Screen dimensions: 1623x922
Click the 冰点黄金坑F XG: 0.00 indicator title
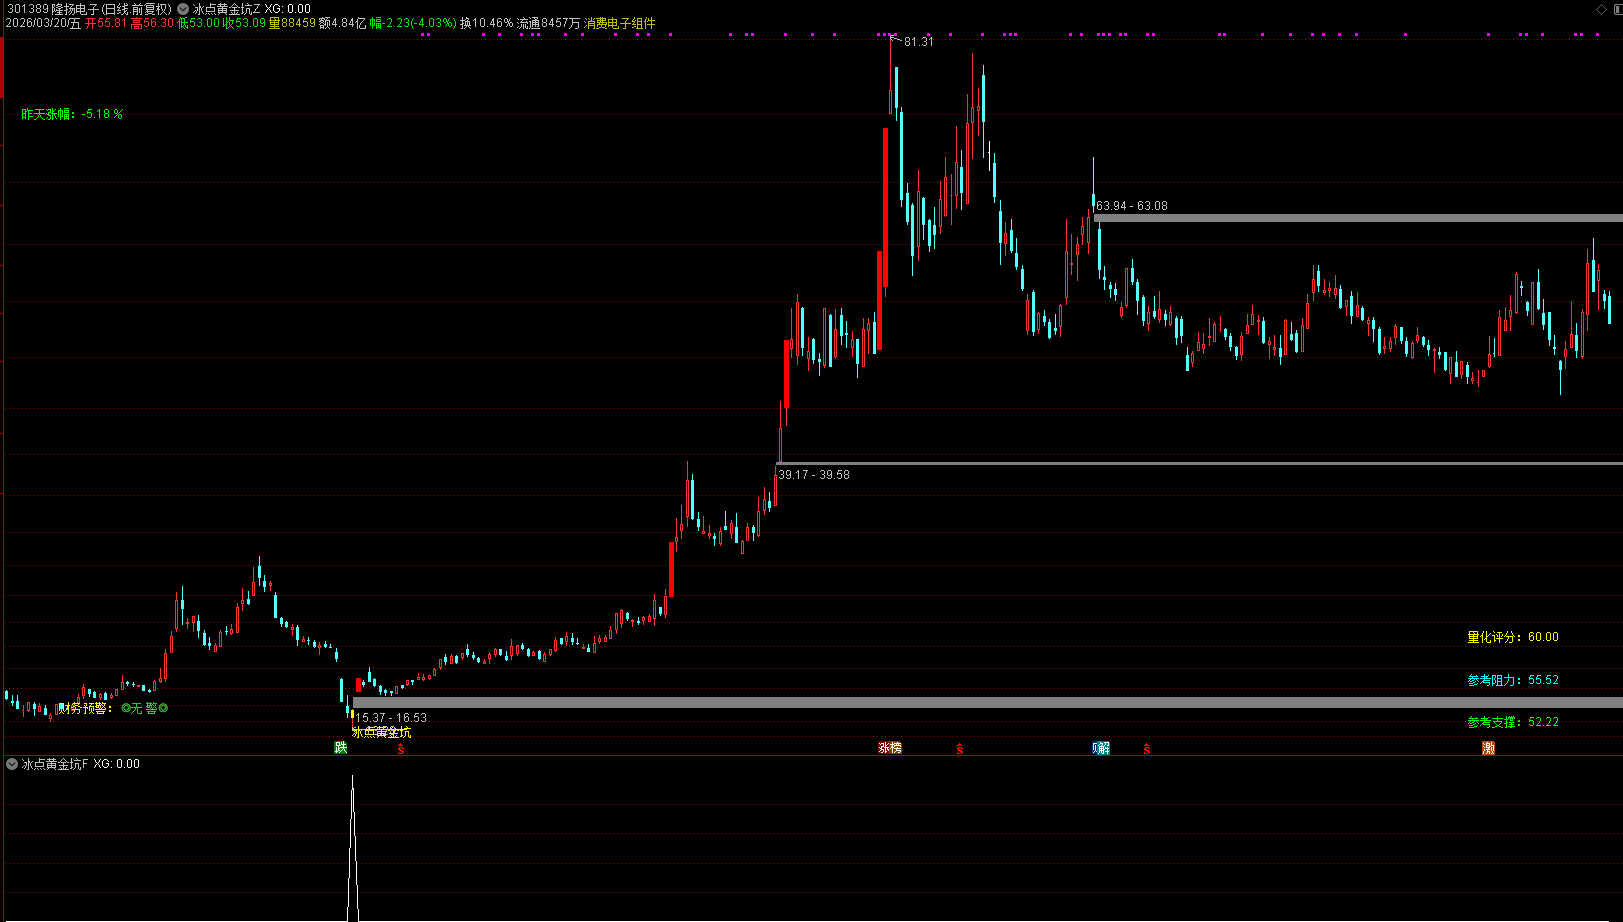pyautogui.click(x=81, y=764)
